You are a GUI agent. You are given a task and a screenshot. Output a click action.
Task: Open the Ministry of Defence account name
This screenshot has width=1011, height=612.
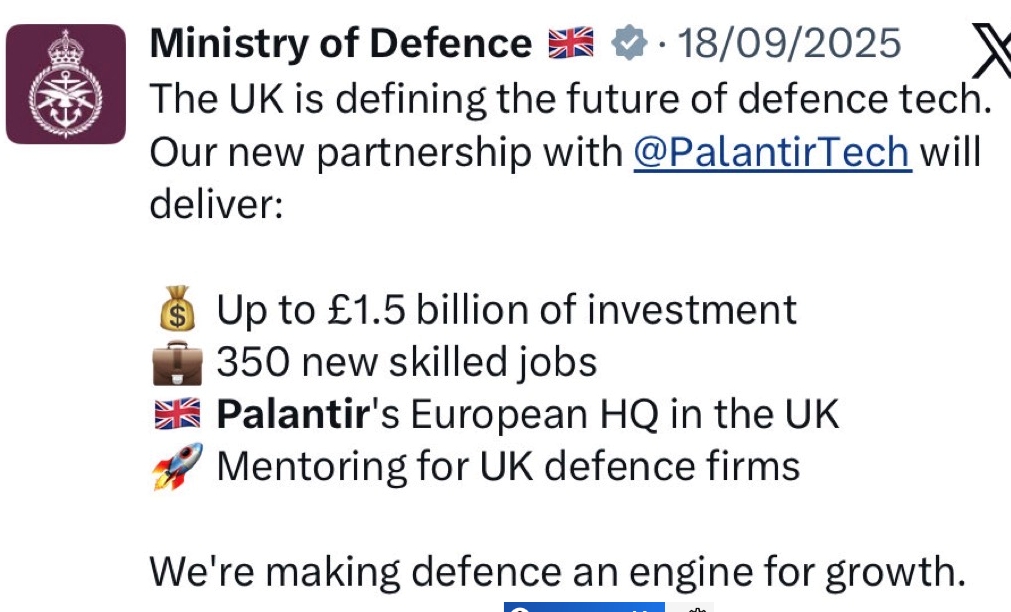pos(340,43)
